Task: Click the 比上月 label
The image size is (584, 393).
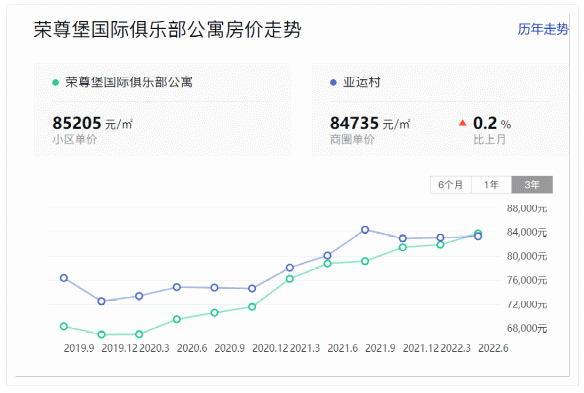Action: pyautogui.click(x=490, y=140)
